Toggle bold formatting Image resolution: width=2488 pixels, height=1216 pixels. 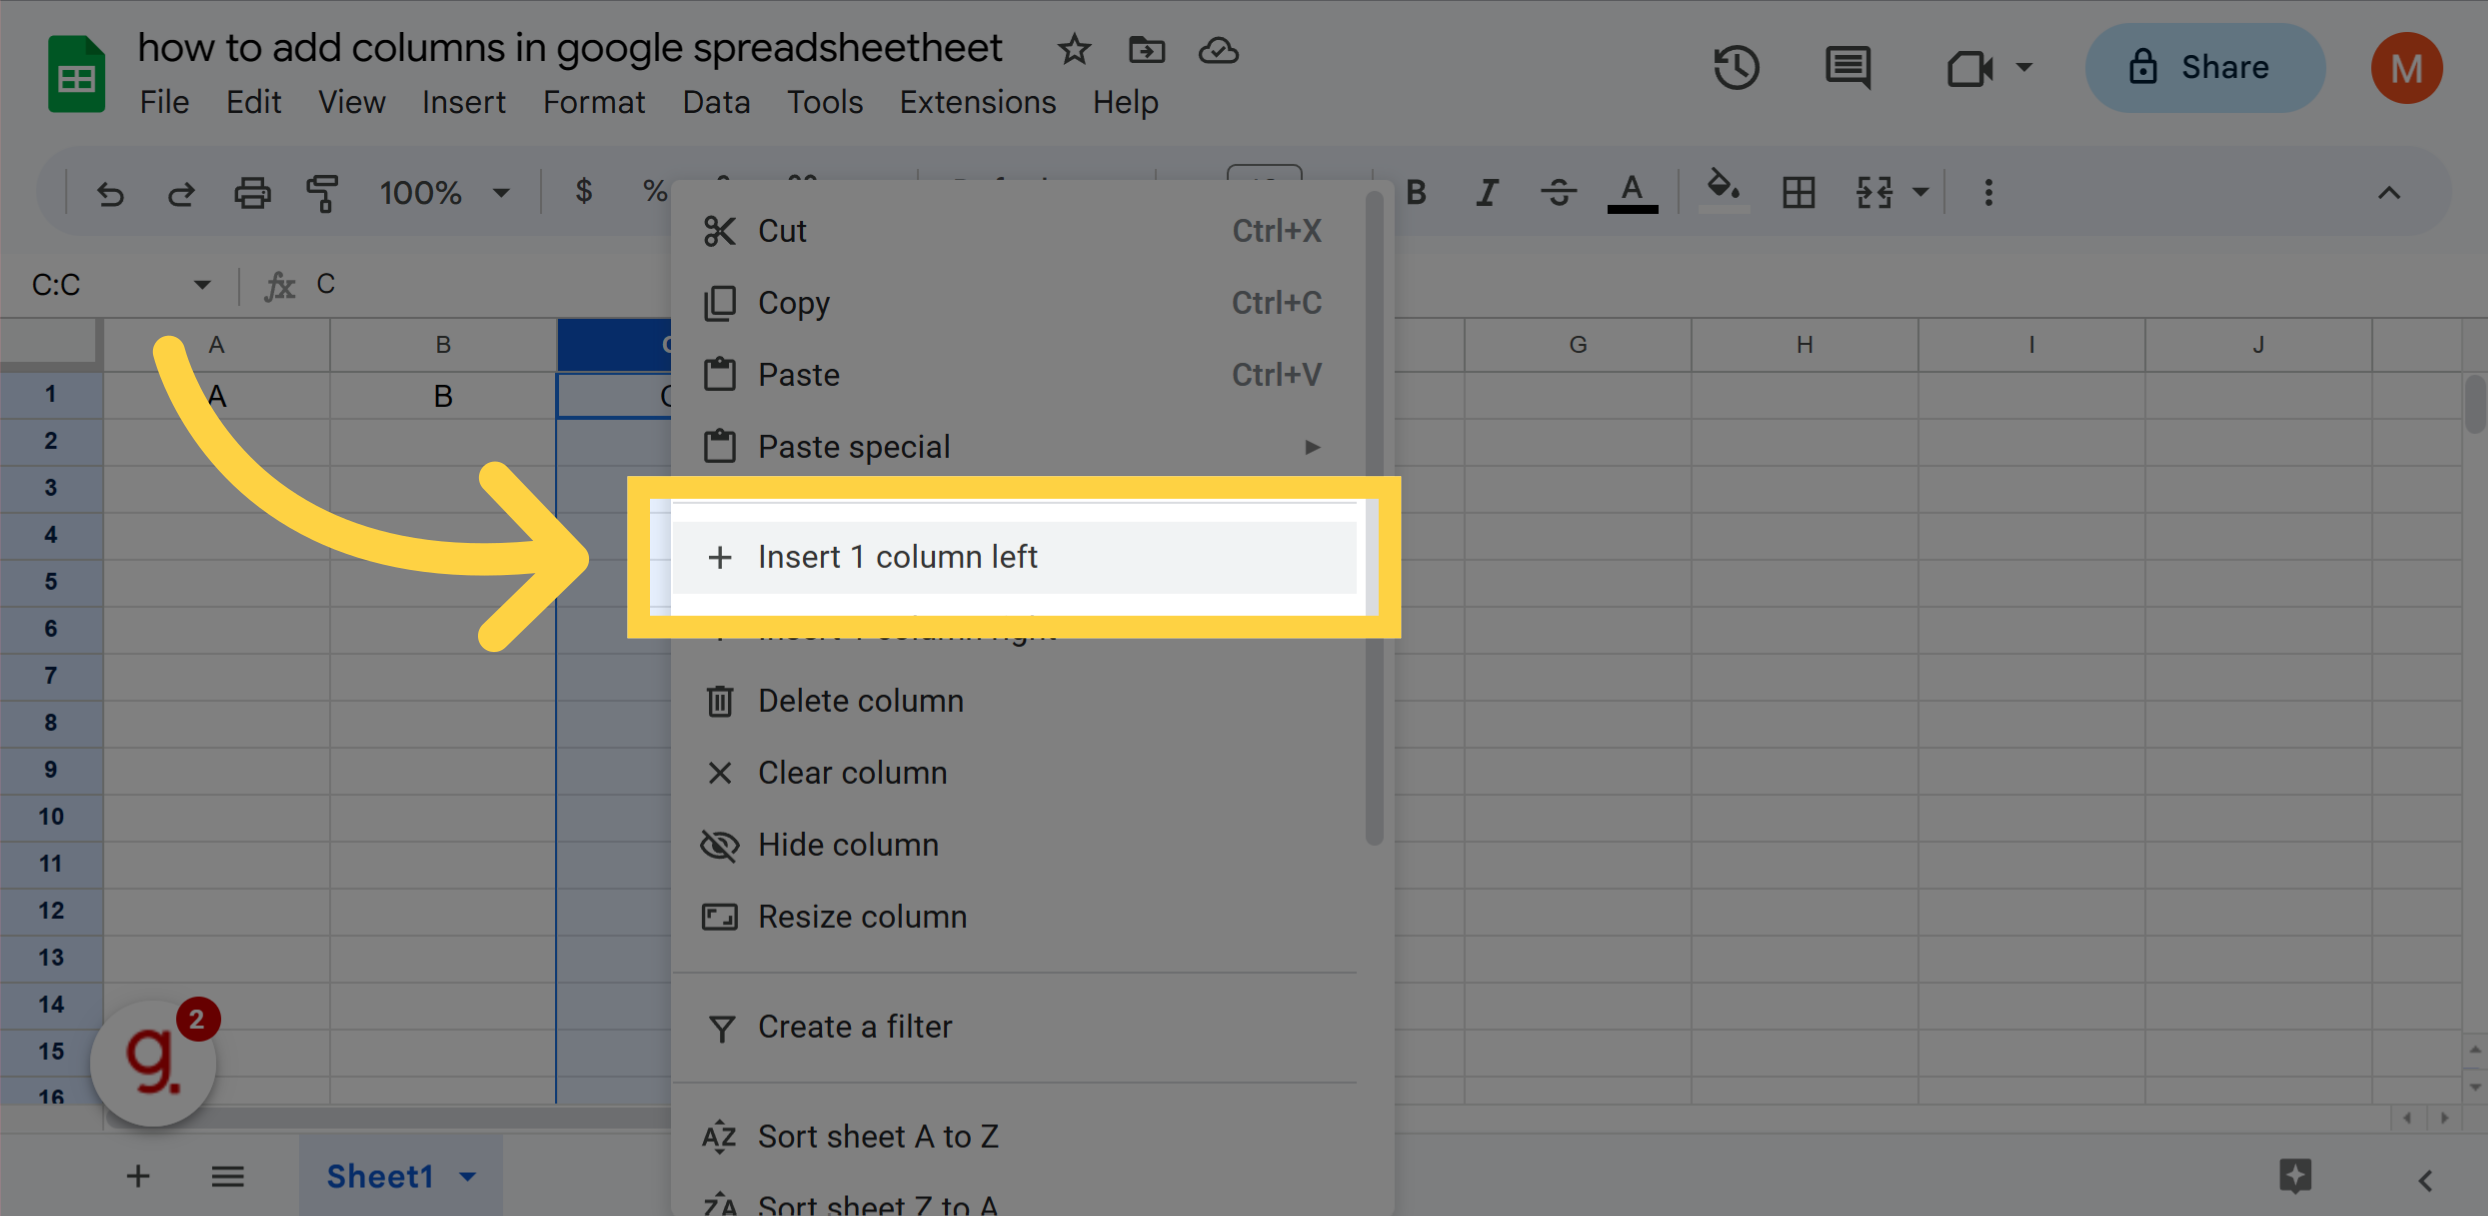coord(1415,192)
